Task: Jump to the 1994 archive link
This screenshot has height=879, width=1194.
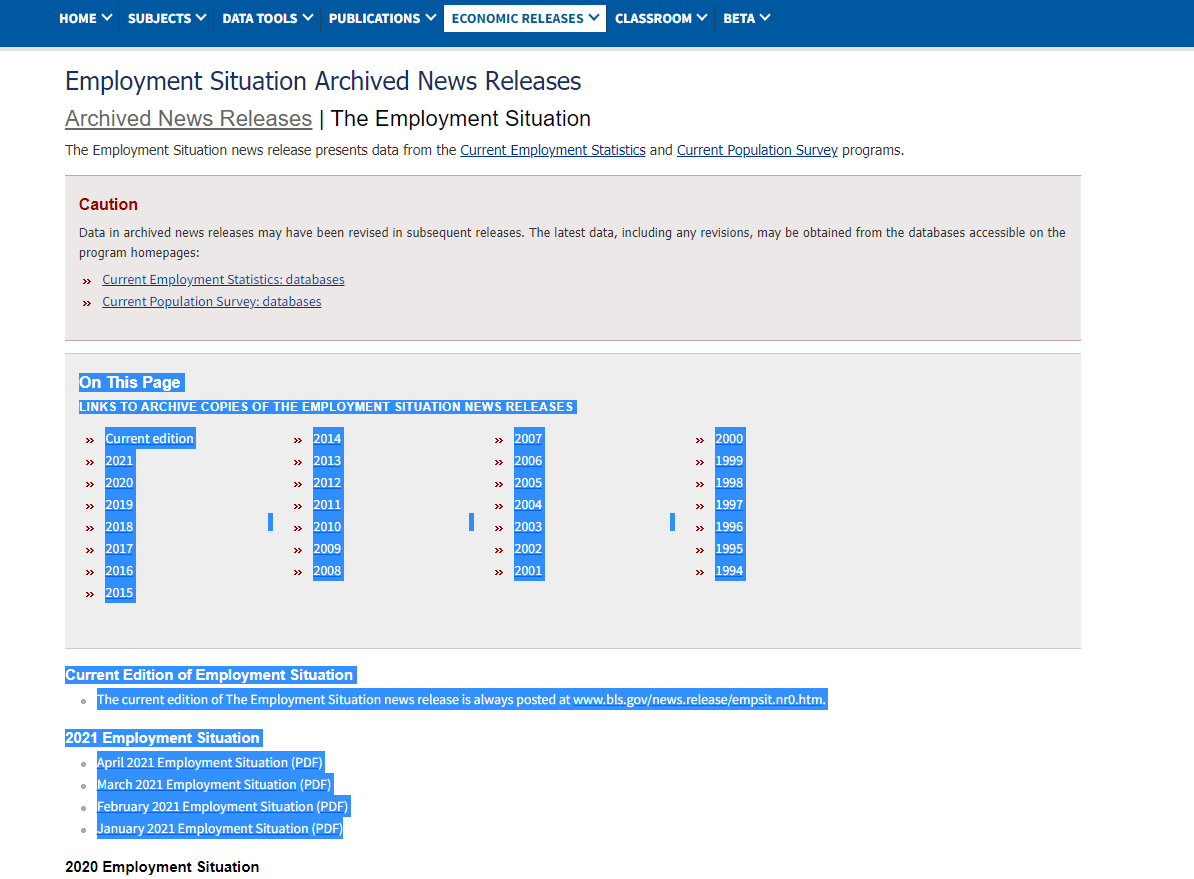Action: 729,571
